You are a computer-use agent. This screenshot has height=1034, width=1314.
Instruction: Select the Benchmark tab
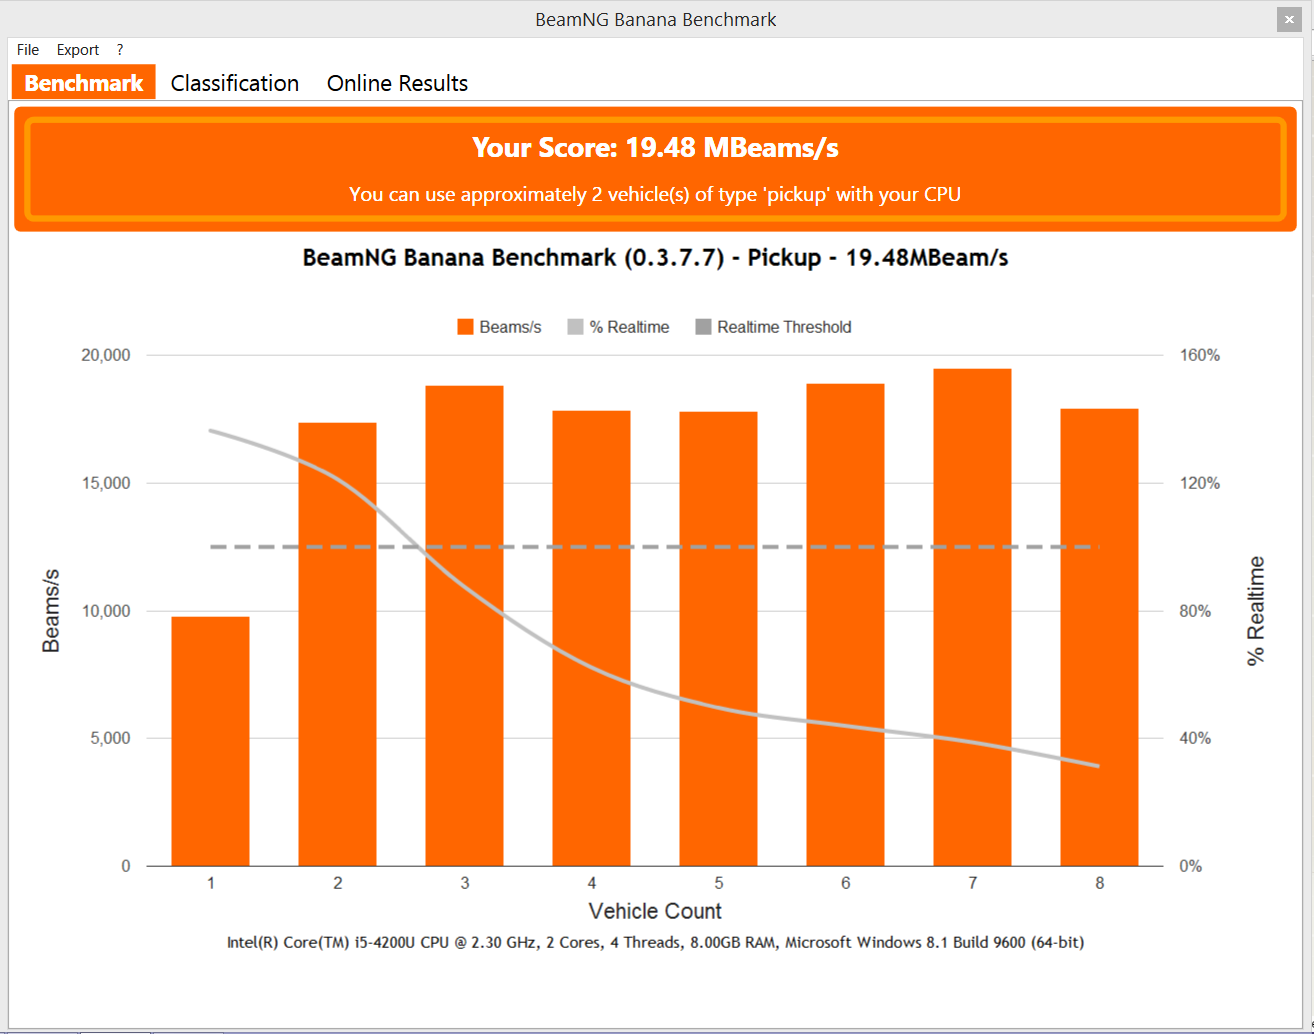click(84, 83)
